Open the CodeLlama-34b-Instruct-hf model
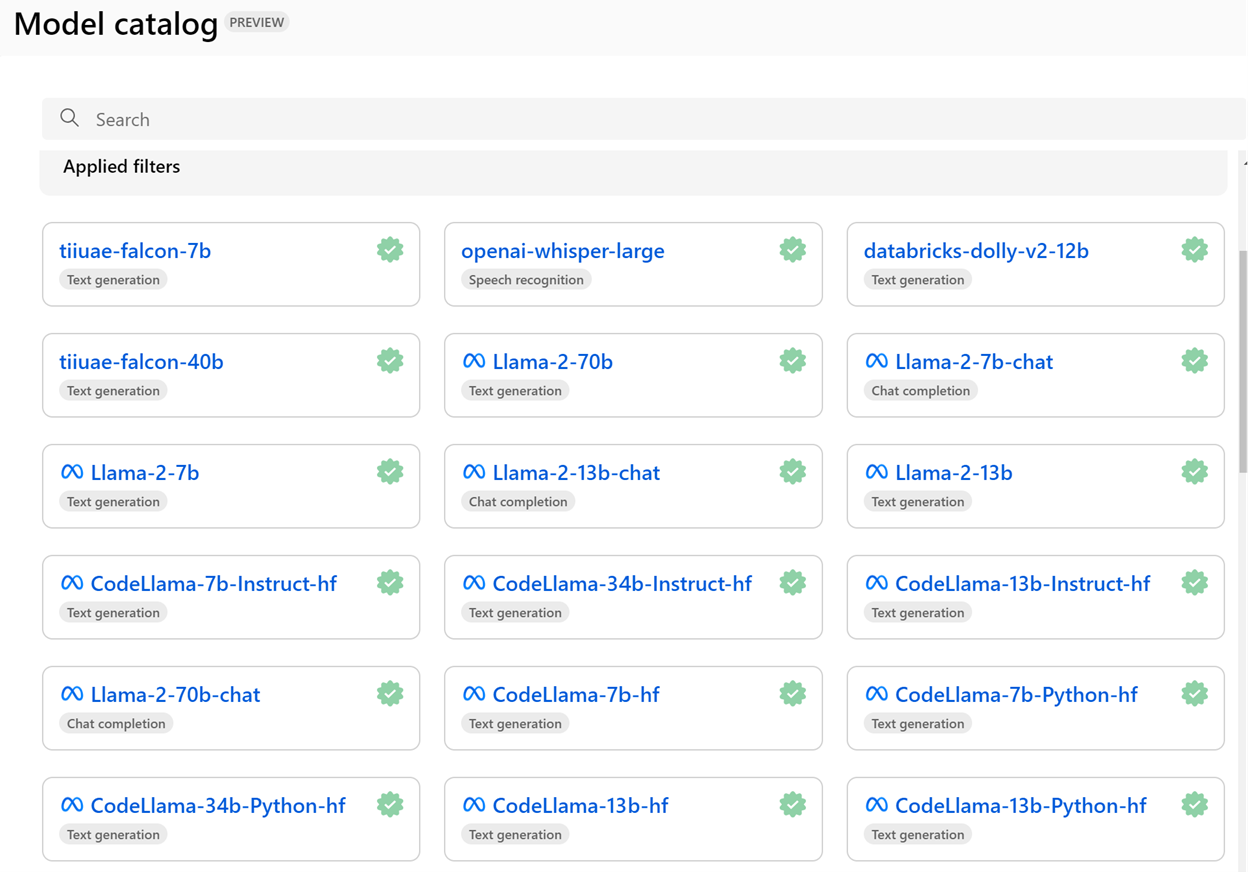Screen dimensions: 1248x872 [621, 584]
